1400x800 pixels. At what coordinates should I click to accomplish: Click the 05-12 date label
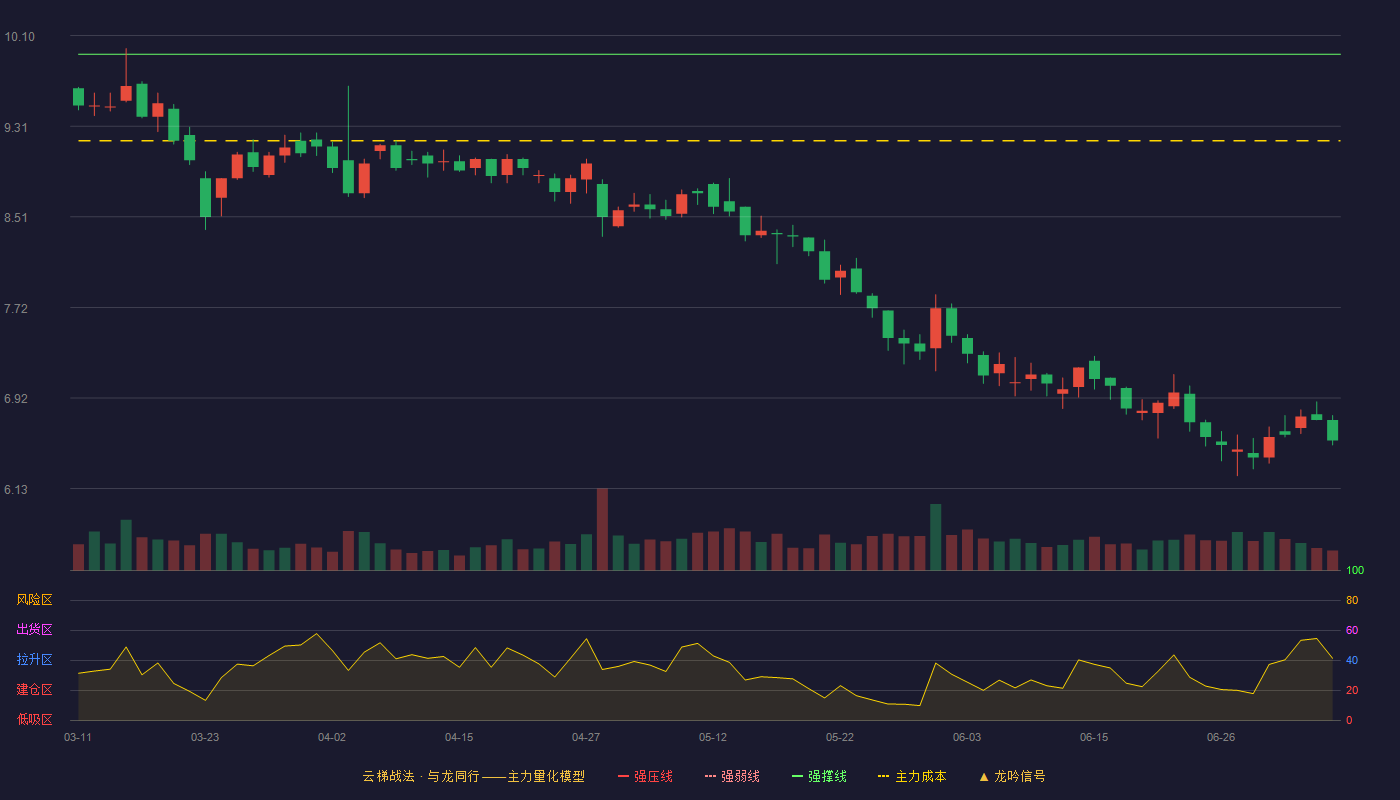pos(713,737)
